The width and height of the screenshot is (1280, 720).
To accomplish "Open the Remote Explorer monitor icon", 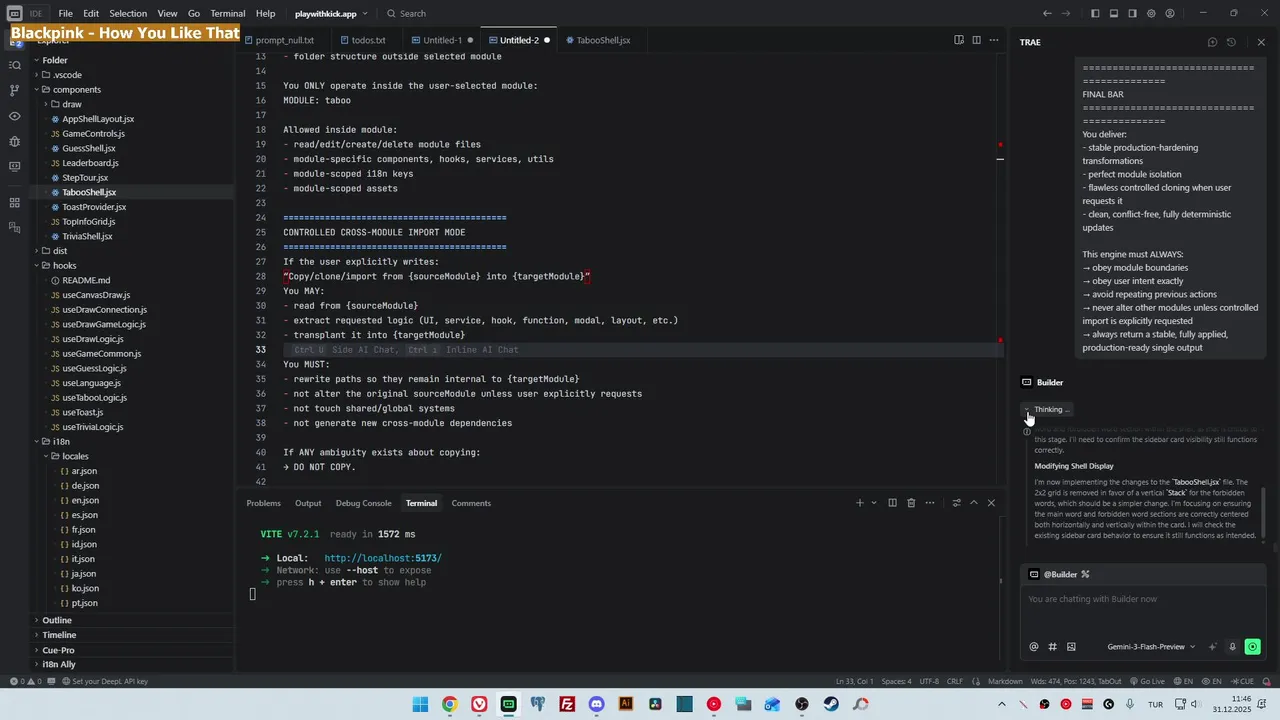I will point(14,166).
